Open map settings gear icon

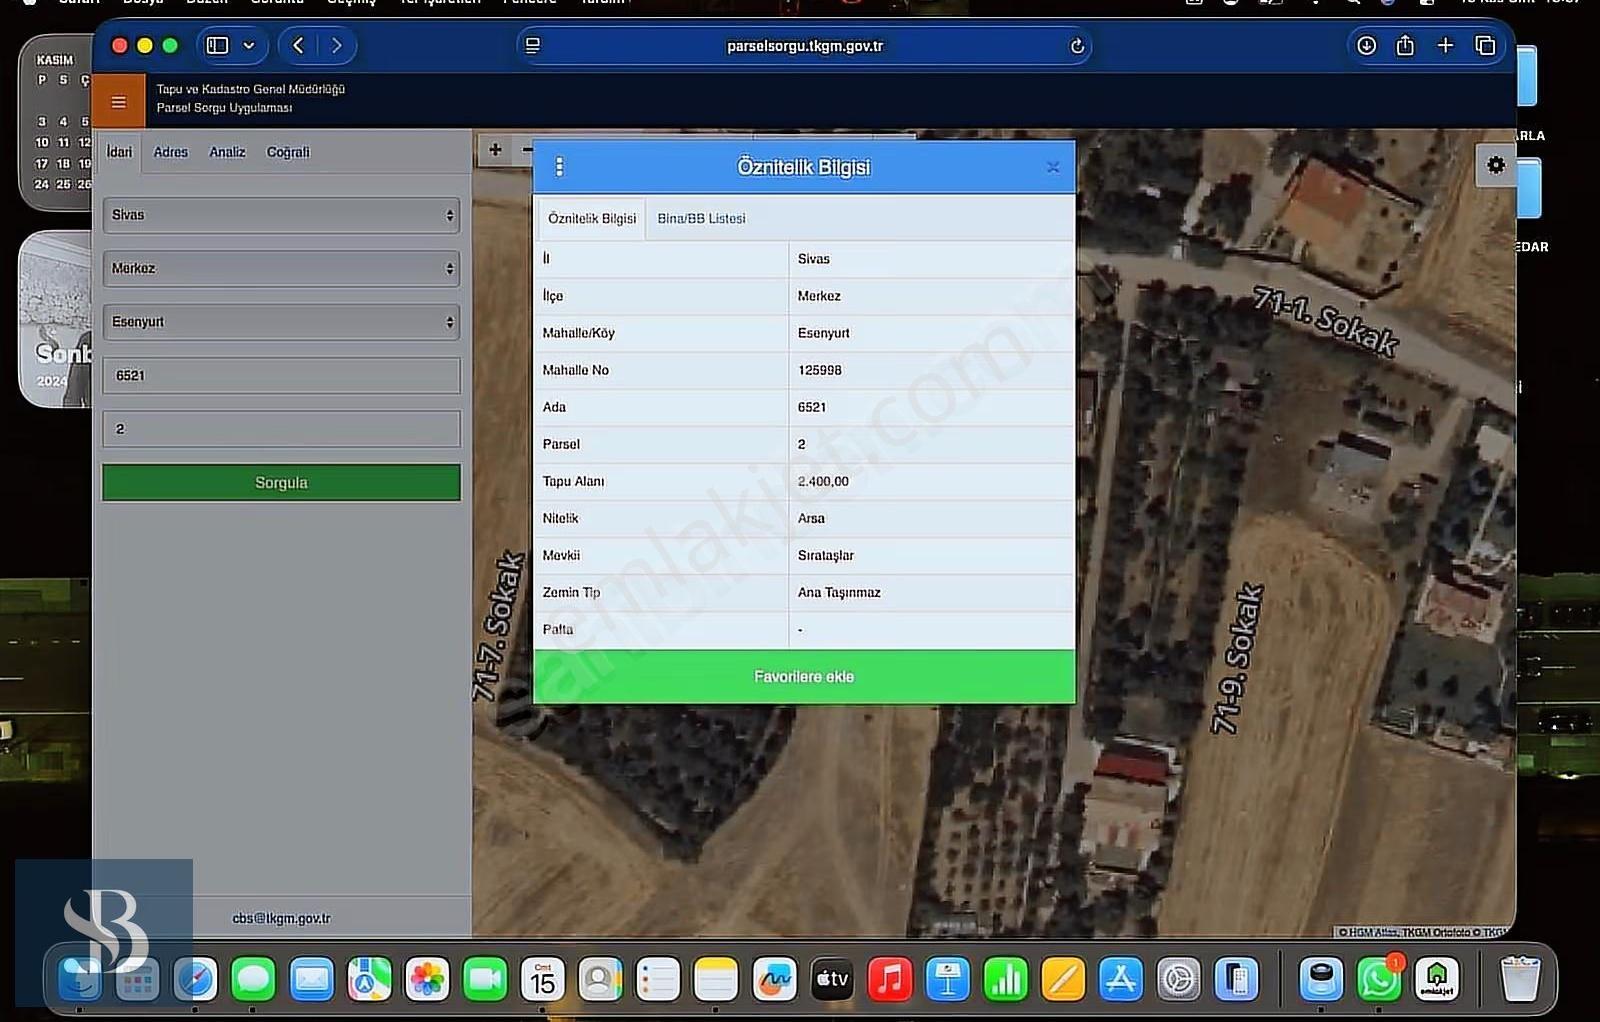pos(1495,165)
